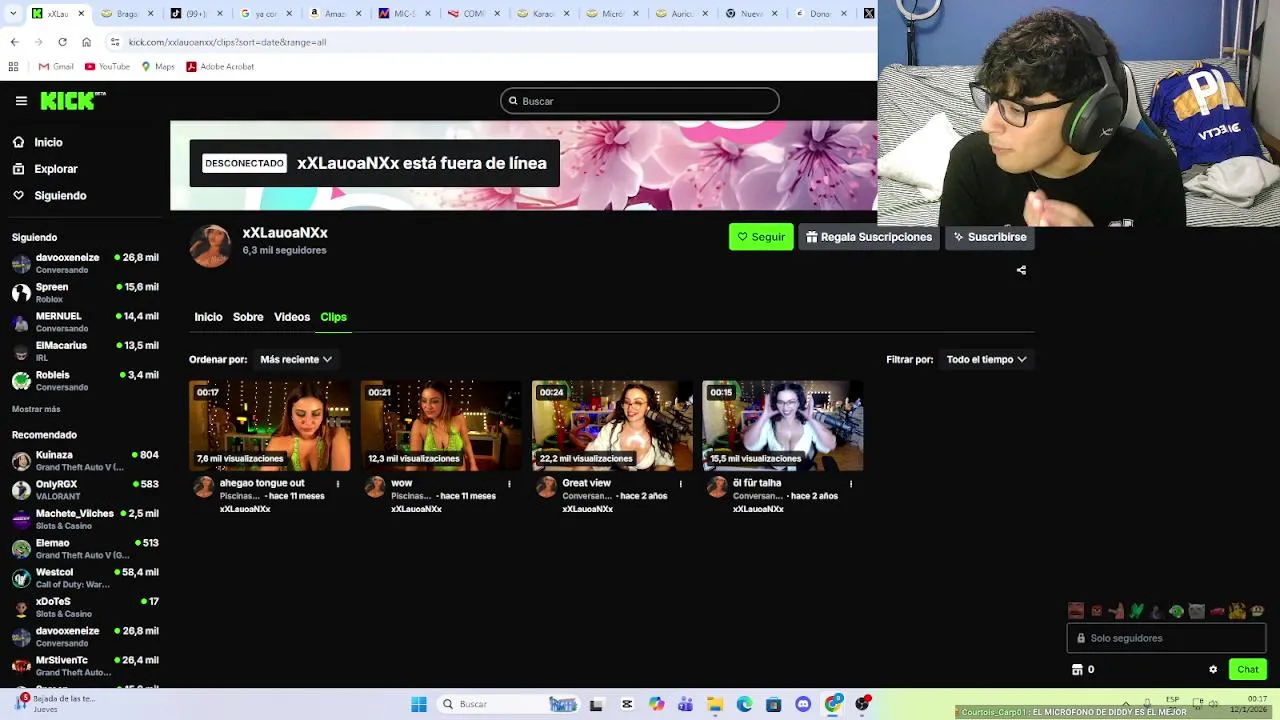Screen dimensions: 1280x720
Task: Pick the gray cat emote in chat
Action: click(x=1197, y=611)
